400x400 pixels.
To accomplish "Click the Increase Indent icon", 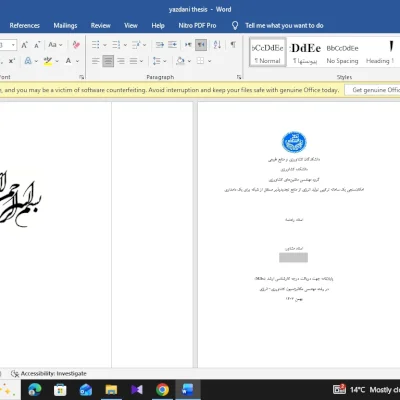I will [172, 45].
